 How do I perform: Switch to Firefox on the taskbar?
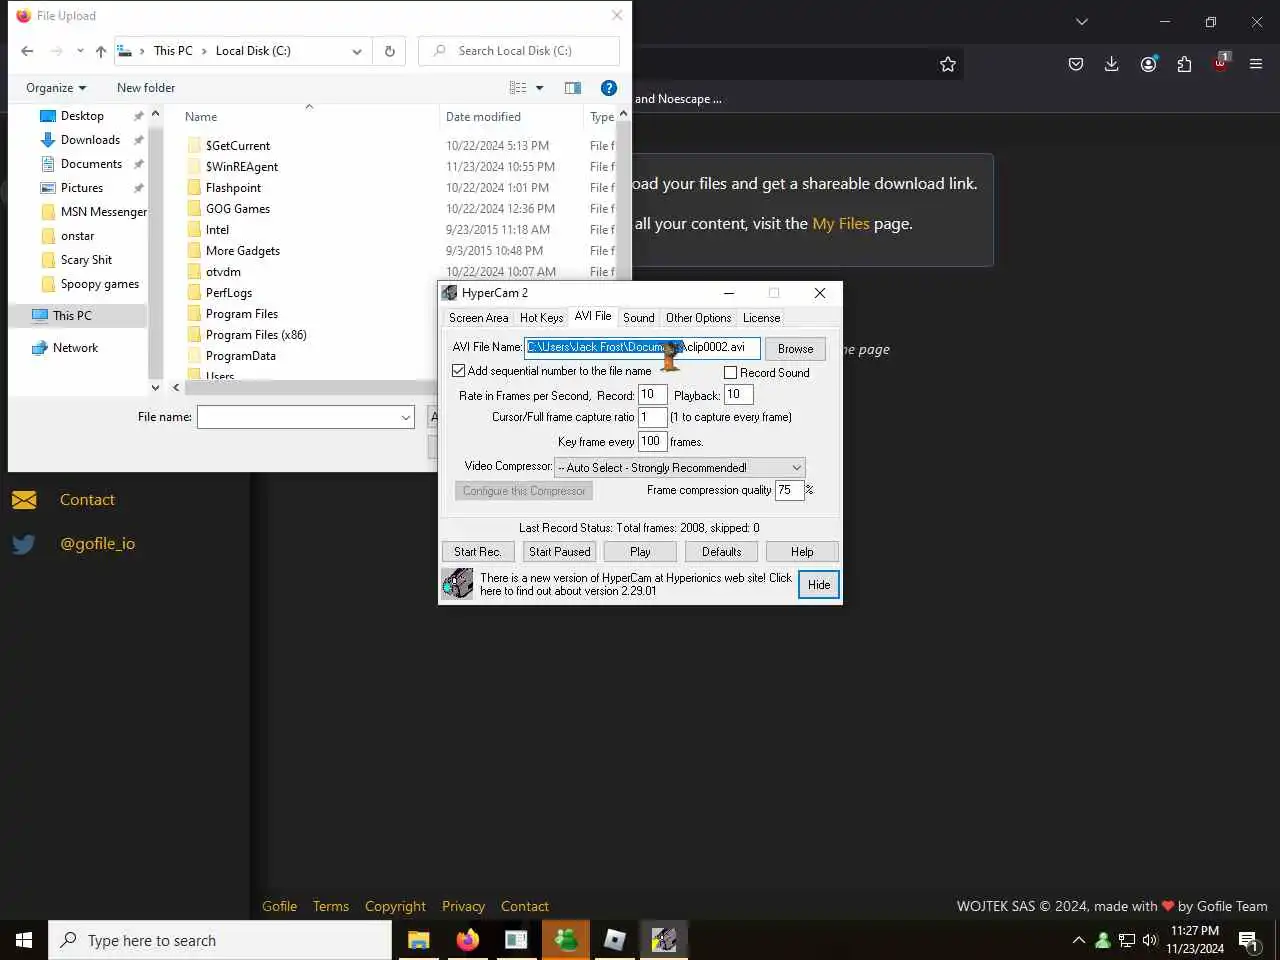[x=467, y=940]
